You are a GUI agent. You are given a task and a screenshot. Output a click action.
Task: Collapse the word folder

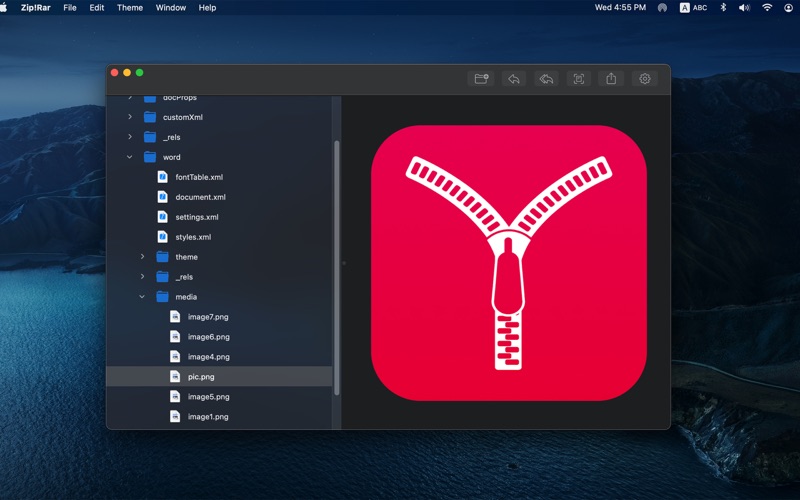[130, 157]
